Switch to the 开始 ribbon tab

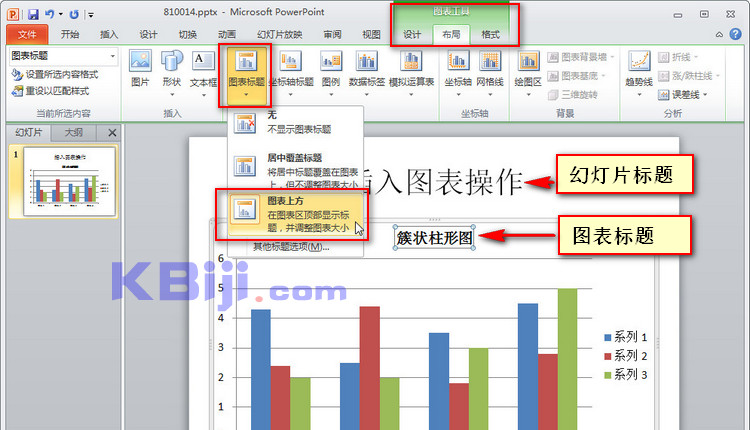click(70, 34)
